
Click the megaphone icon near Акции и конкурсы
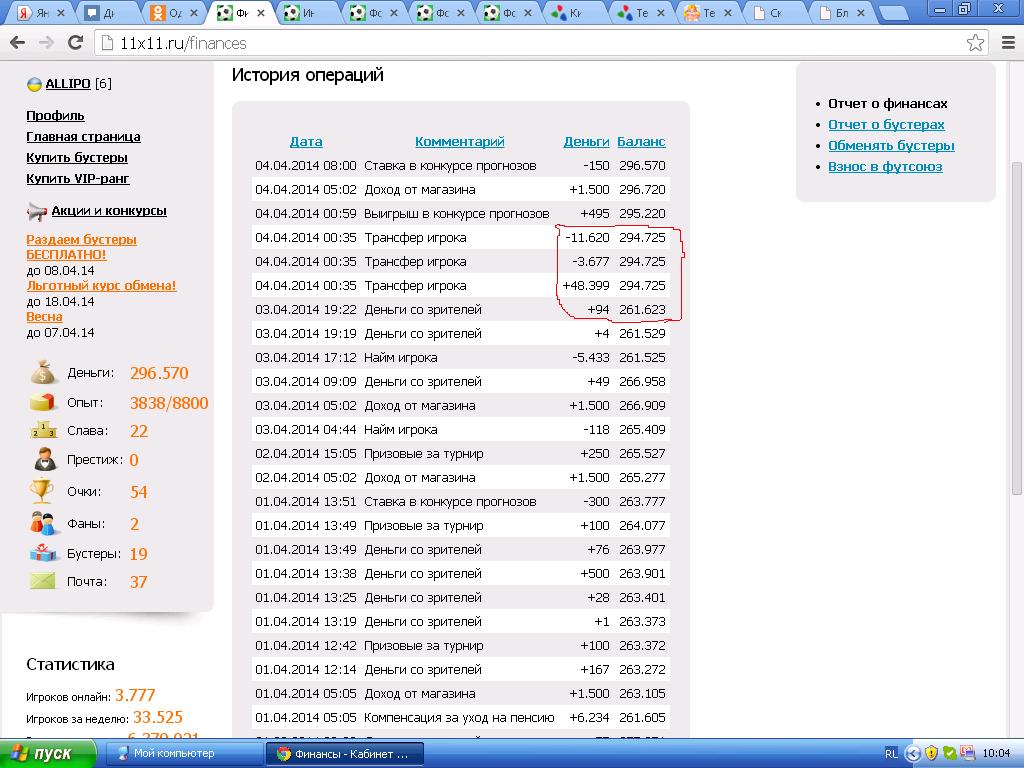click(37, 211)
